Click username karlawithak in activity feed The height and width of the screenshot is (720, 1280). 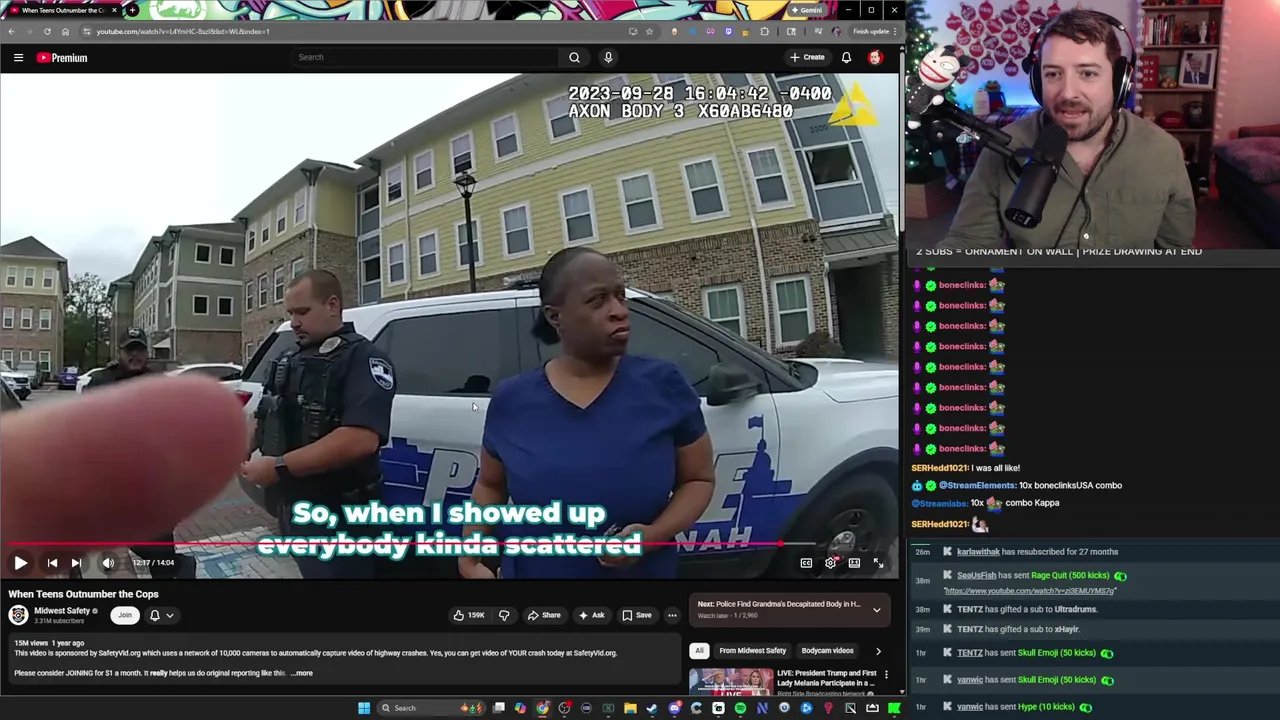click(x=978, y=552)
